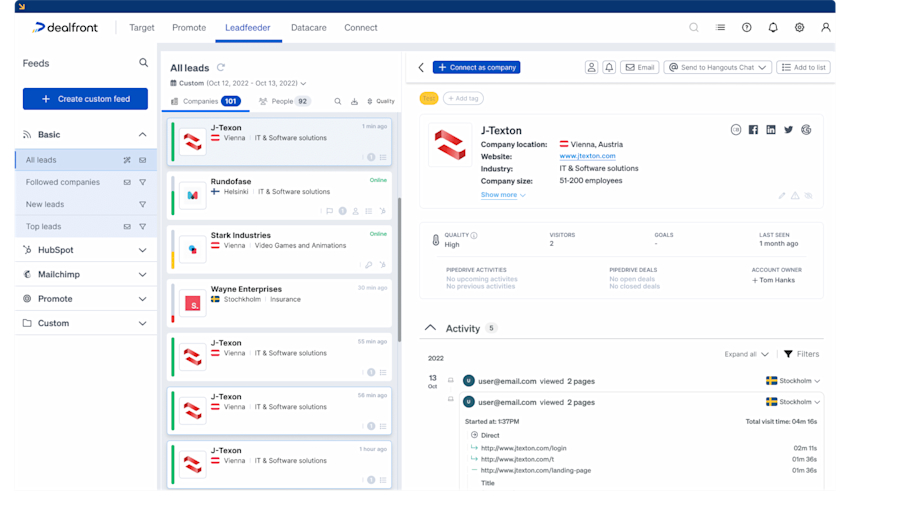Go back using the left arrow
900x522 pixels.
coord(421,68)
